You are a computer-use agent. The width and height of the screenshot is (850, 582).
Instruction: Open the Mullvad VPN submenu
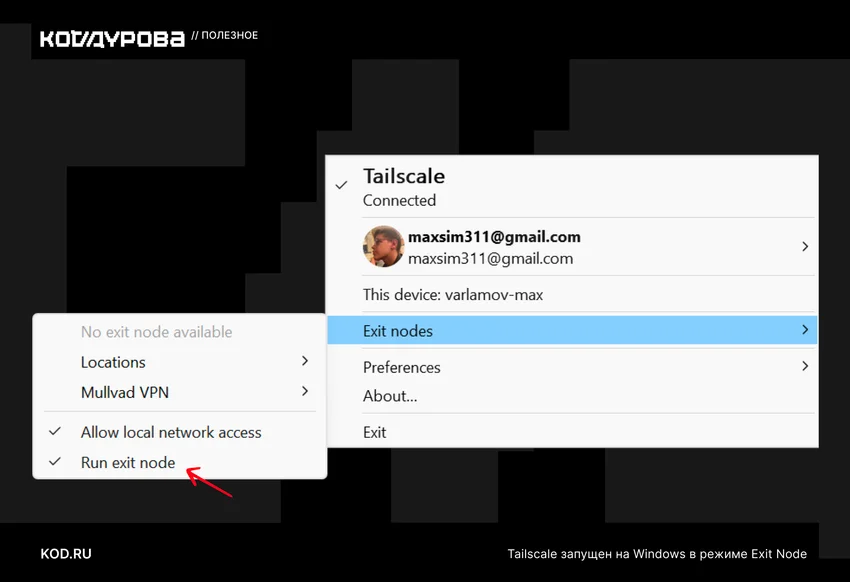point(179,392)
